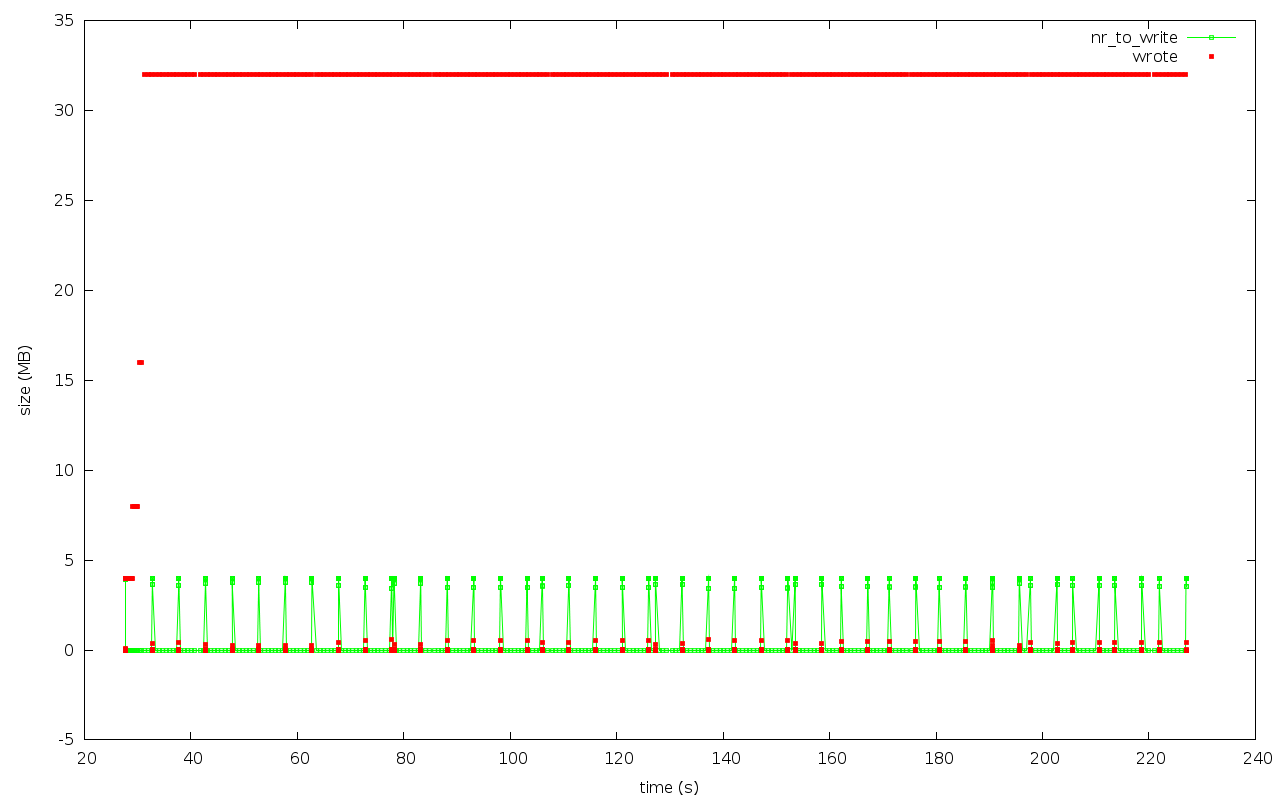Click the green nr_to_write legend line sample

coord(1211,38)
